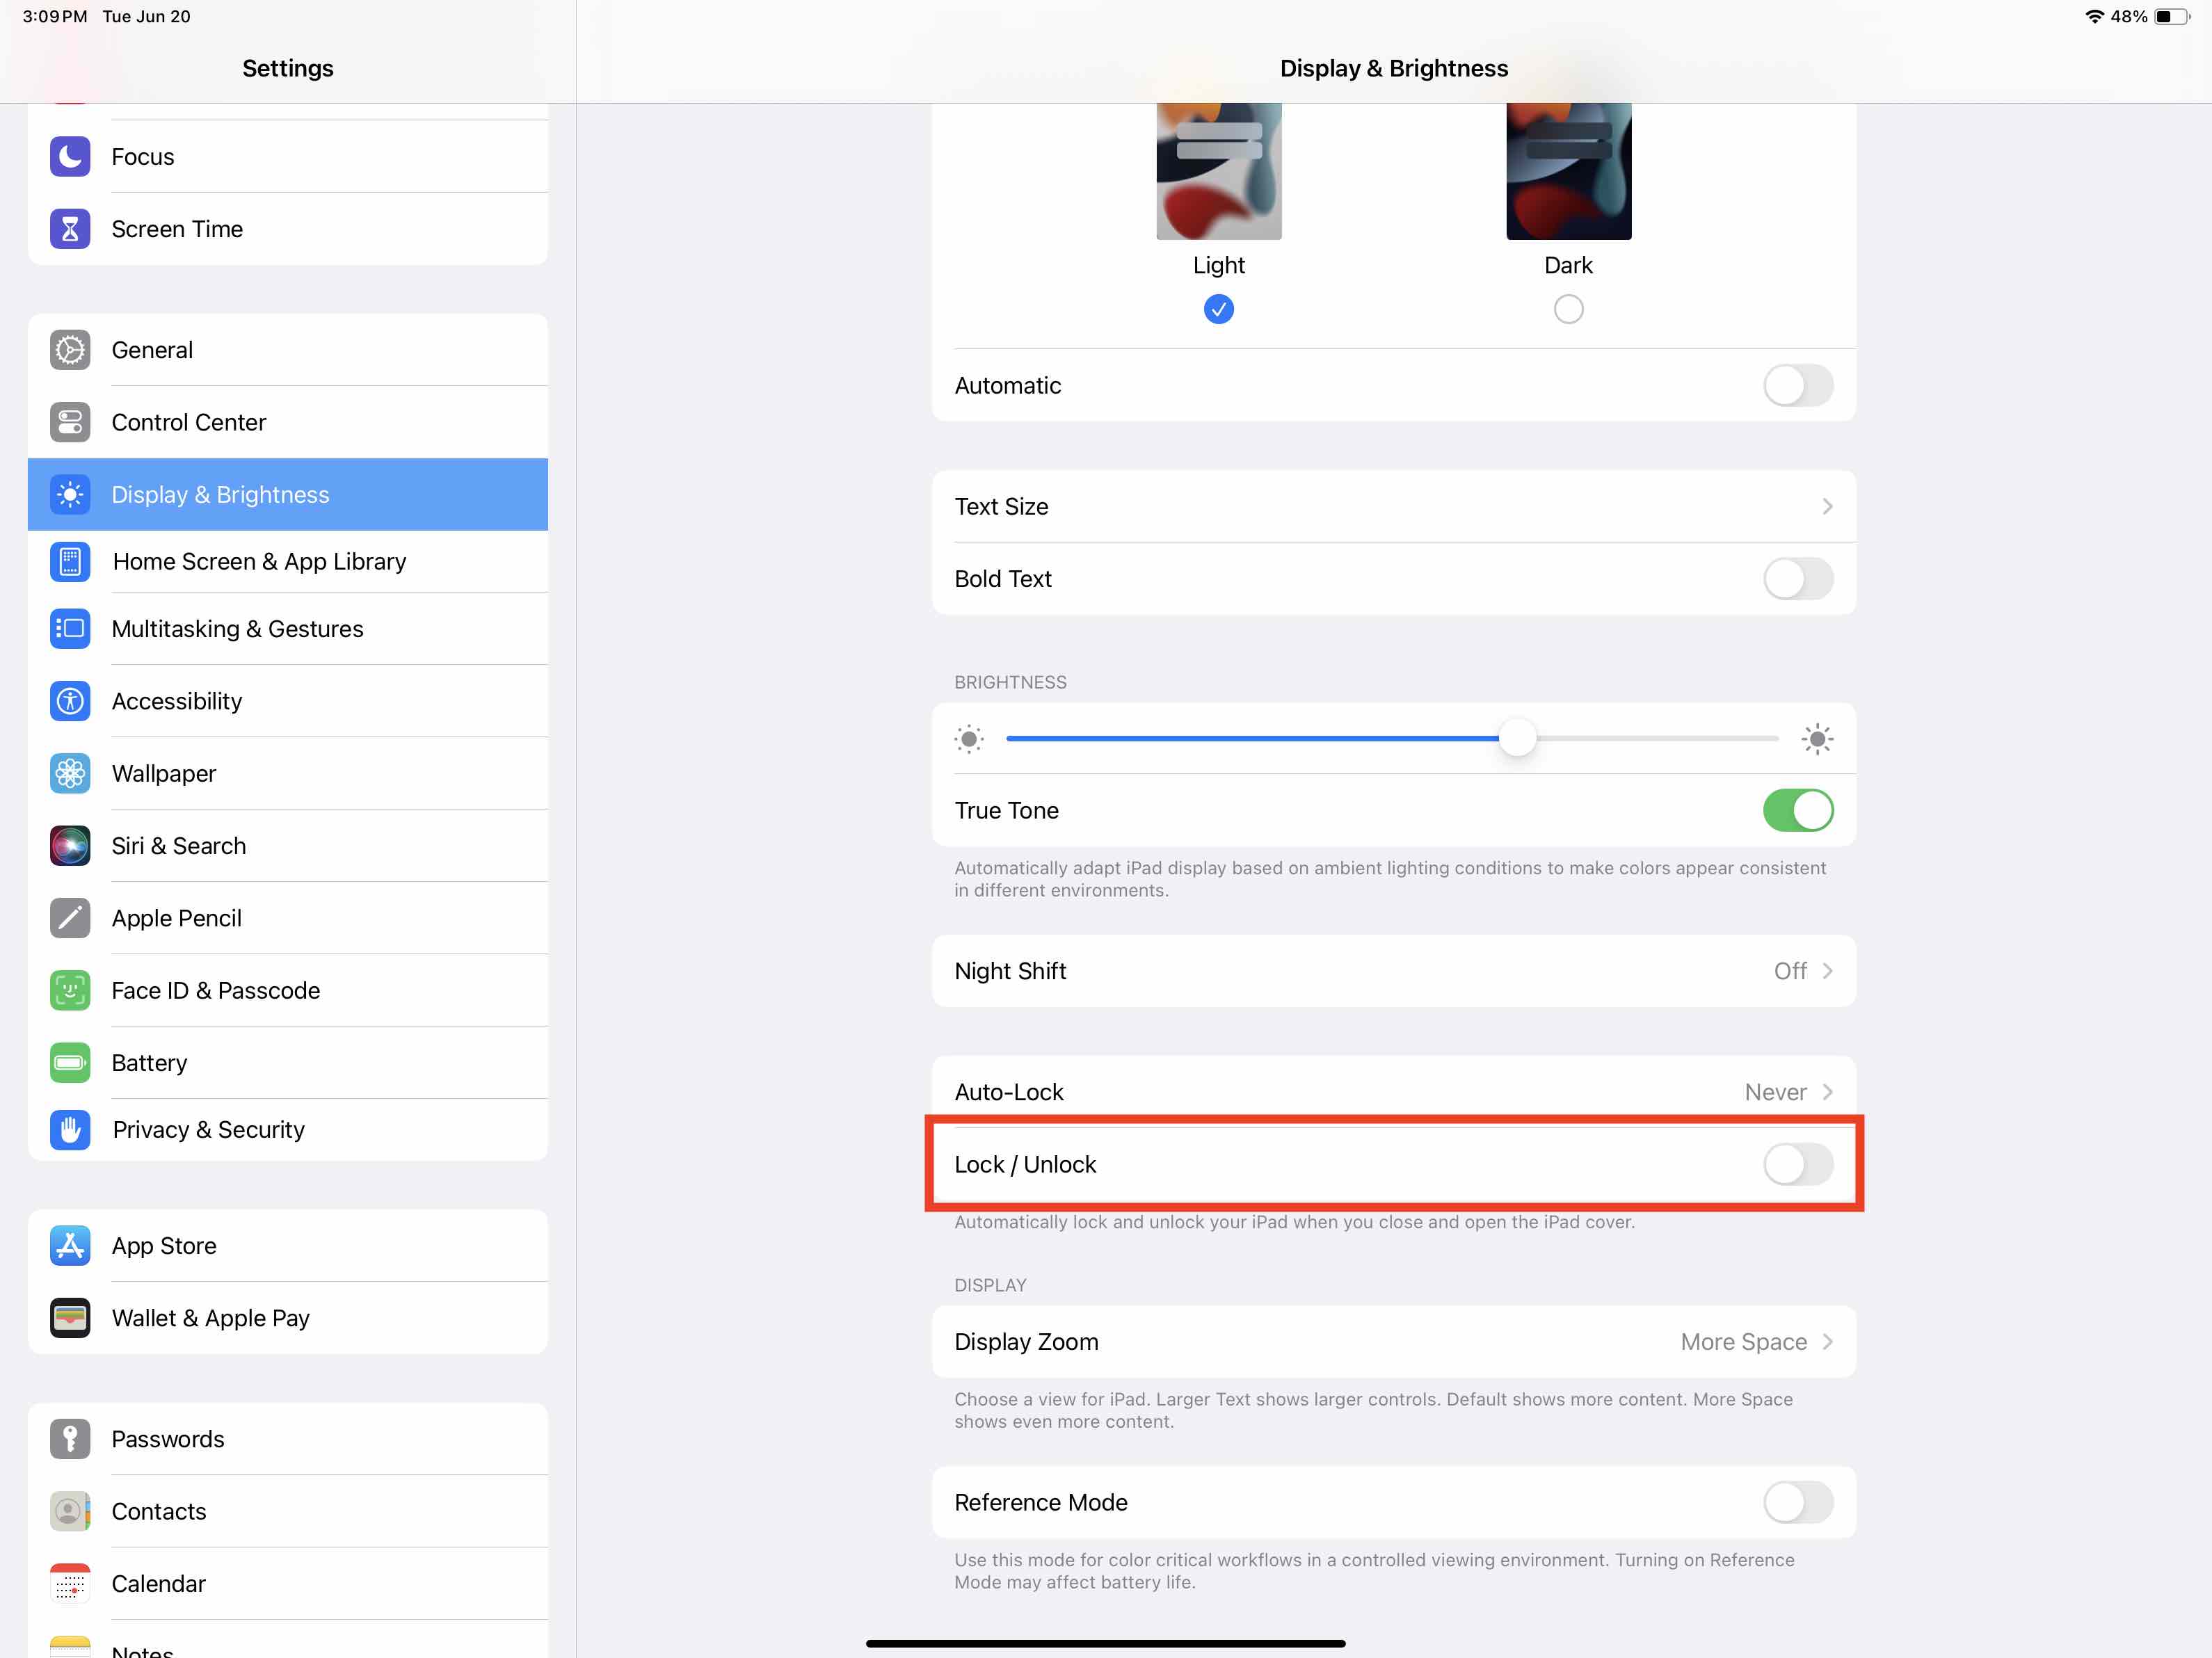Enable the Lock / Unlock toggle
This screenshot has width=2212, height=1658.
pos(1798,1164)
